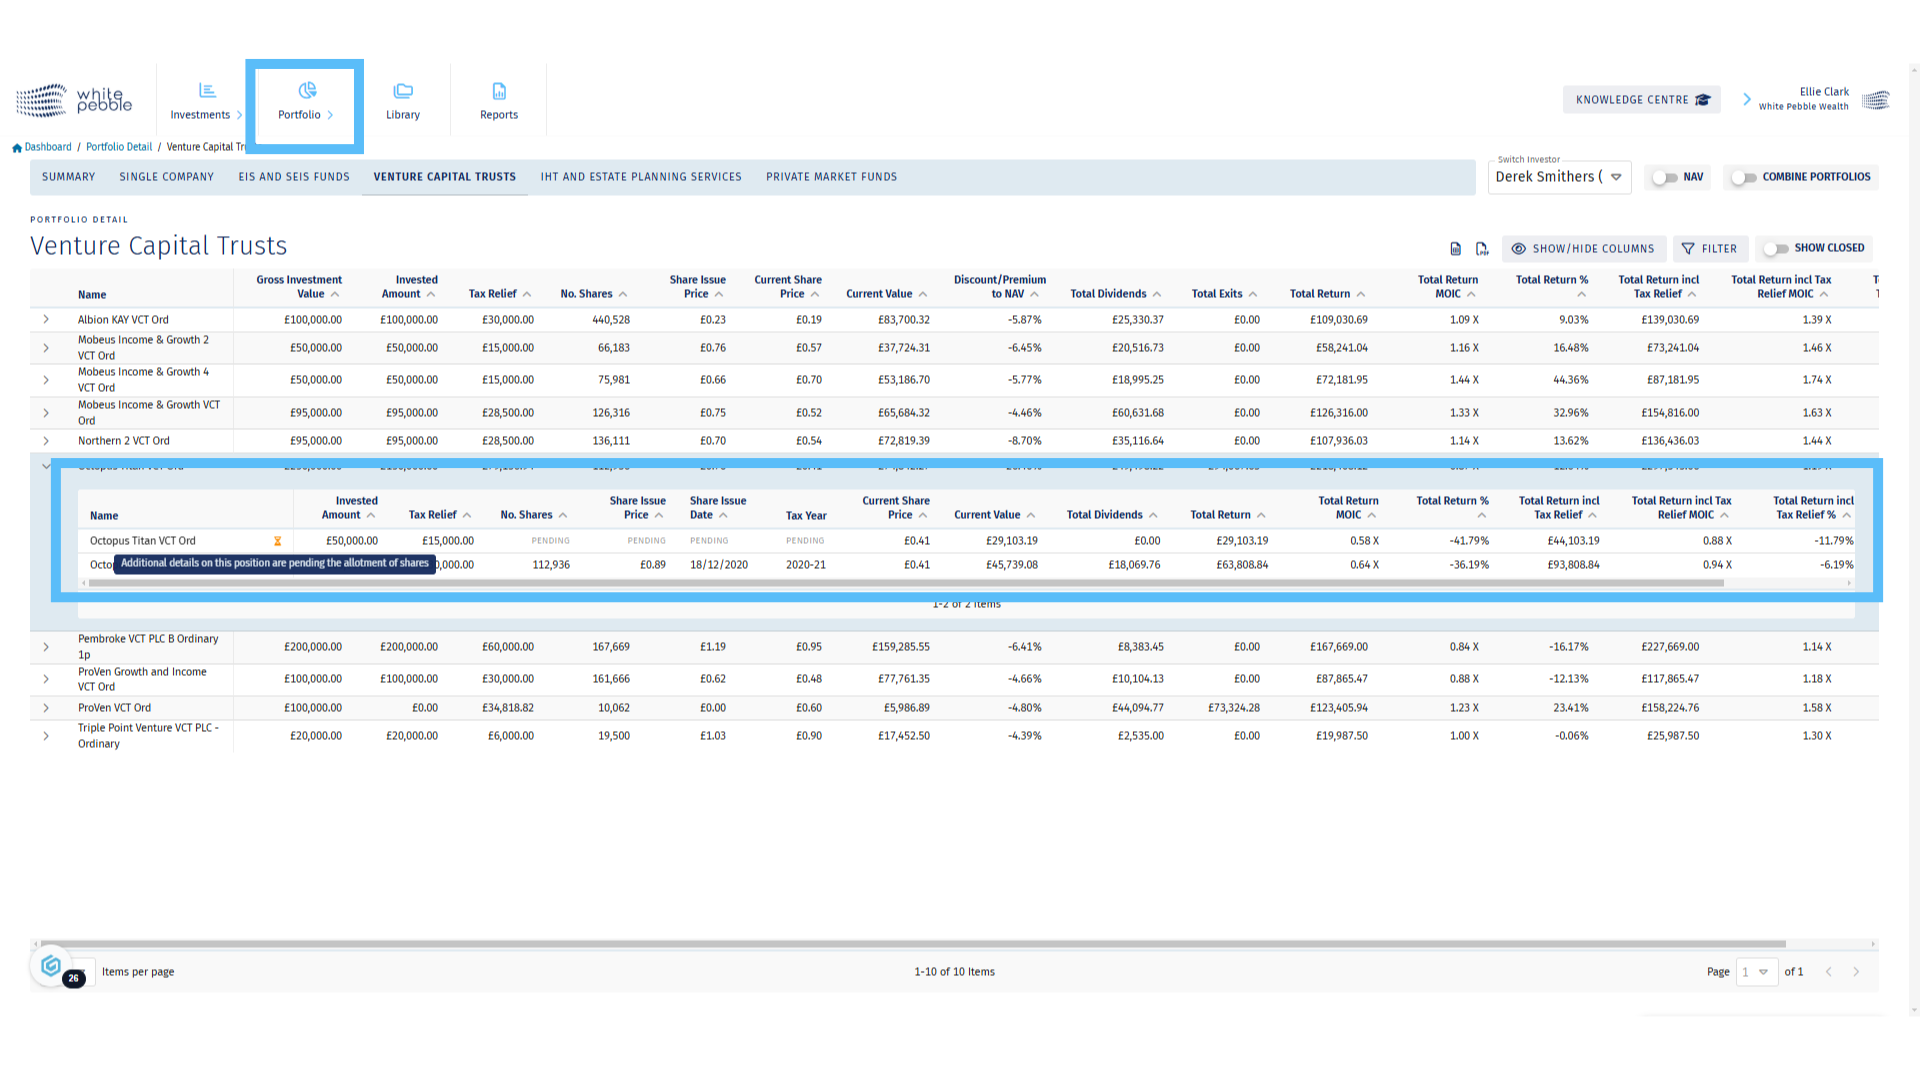
Task: Click Octopus Titan VCT Ord pending row name
Action: pyautogui.click(x=143, y=541)
